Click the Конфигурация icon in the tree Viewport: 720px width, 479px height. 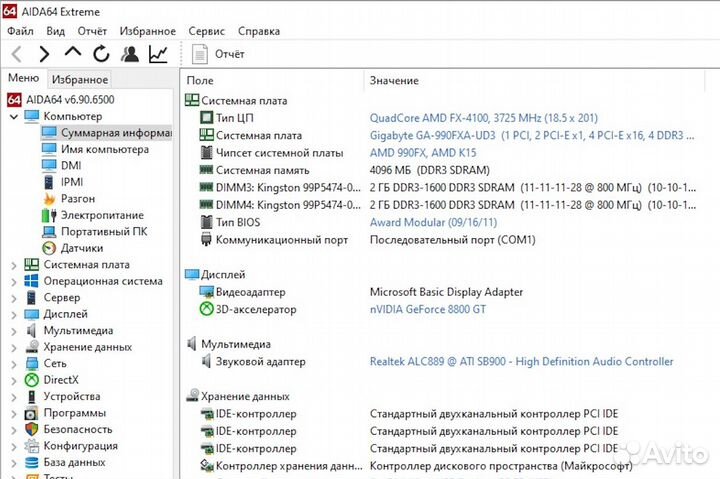coord(31,446)
